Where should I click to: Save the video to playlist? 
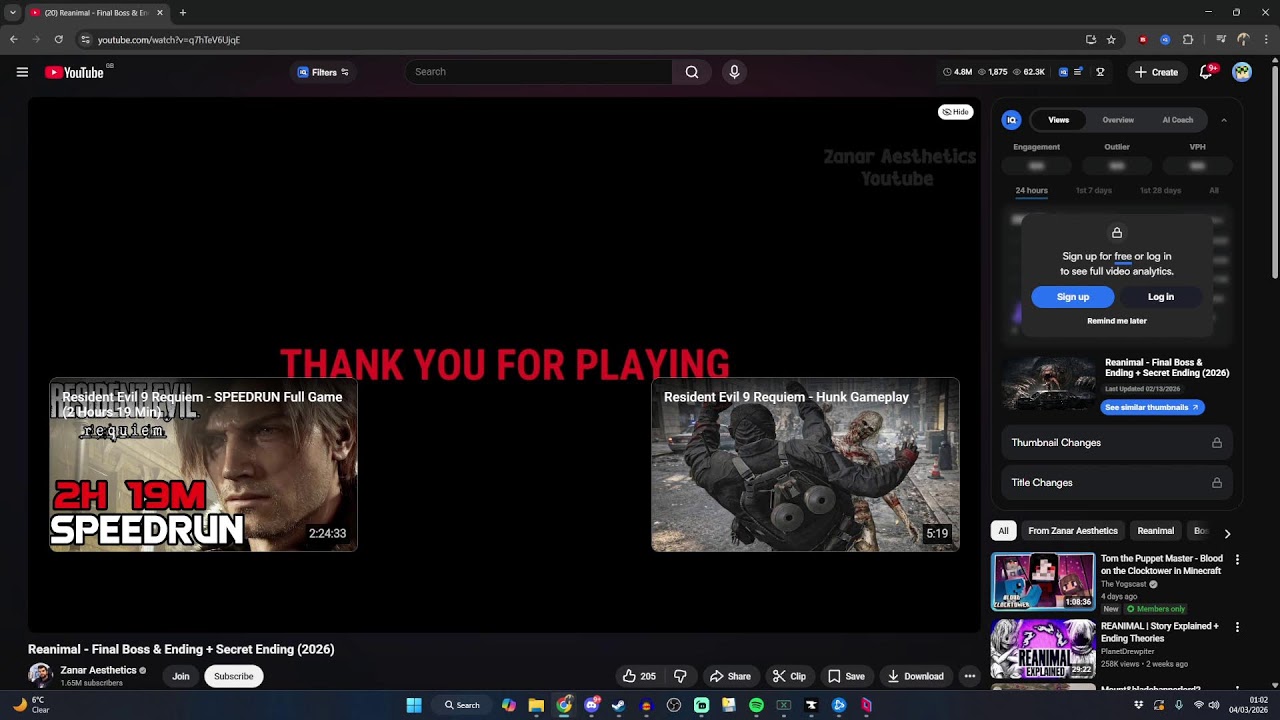click(846, 676)
